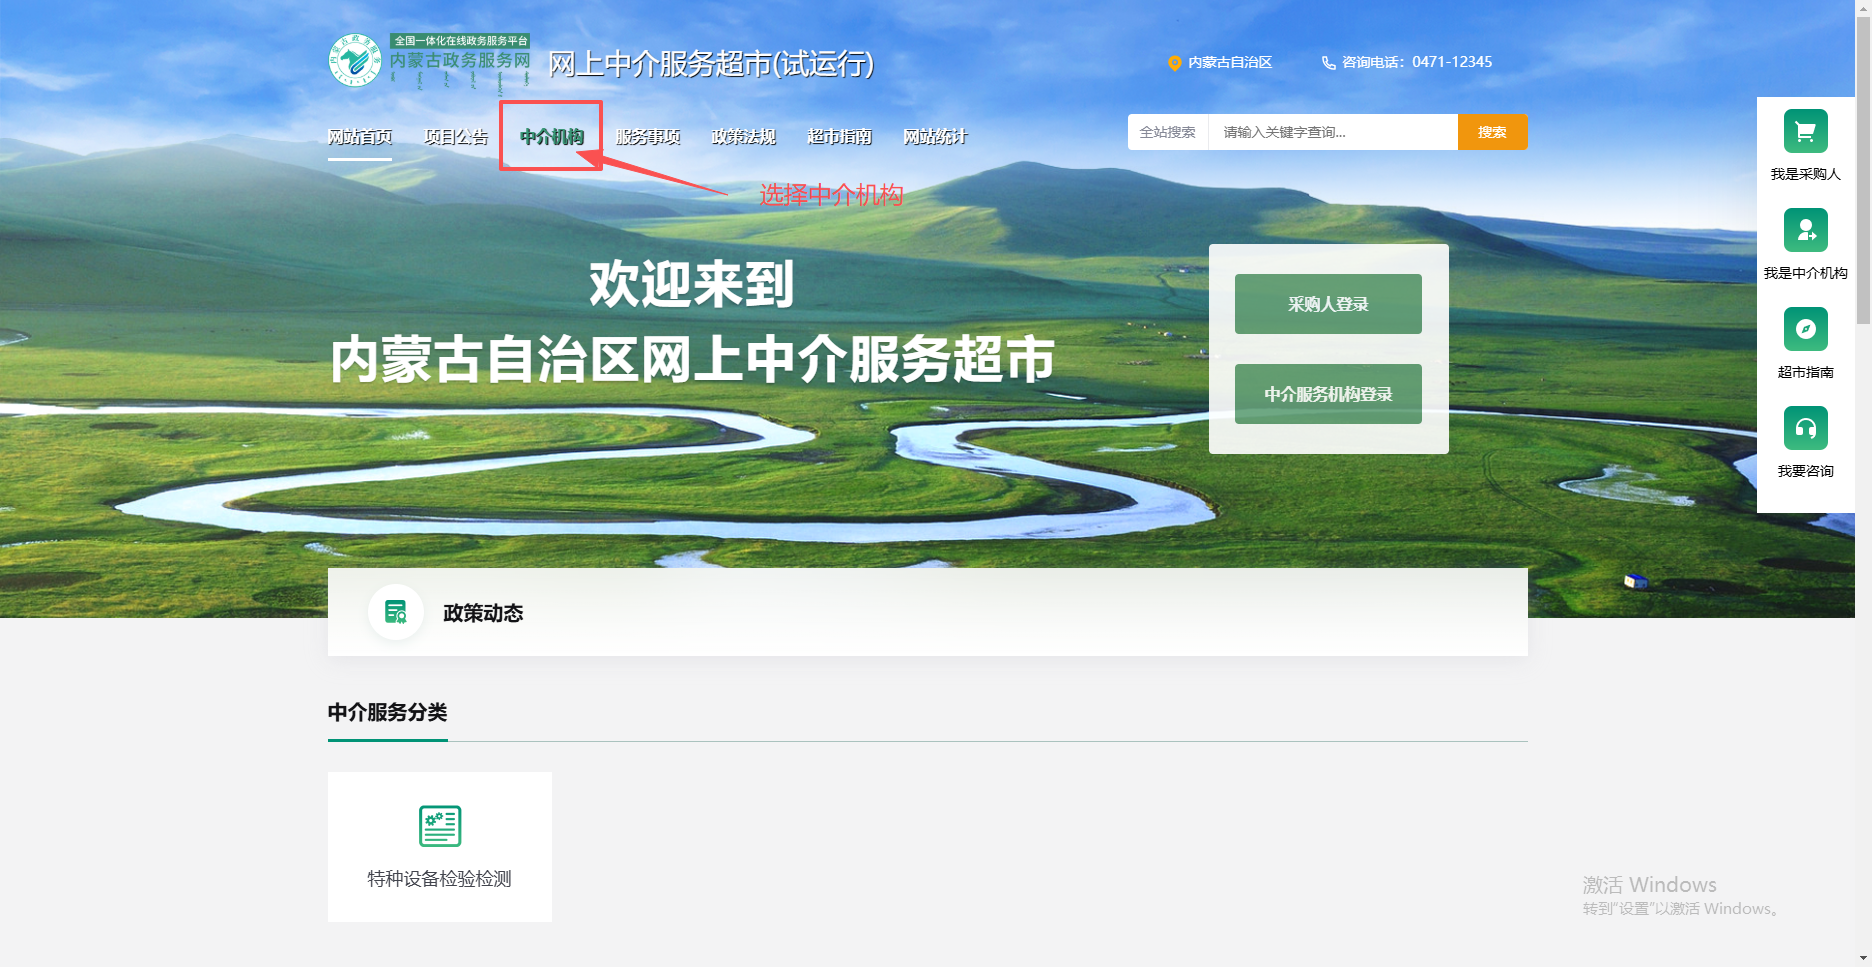Screen dimensions: 1872x967
Task: Open the 服务事项 navigation item
Action: 647,137
